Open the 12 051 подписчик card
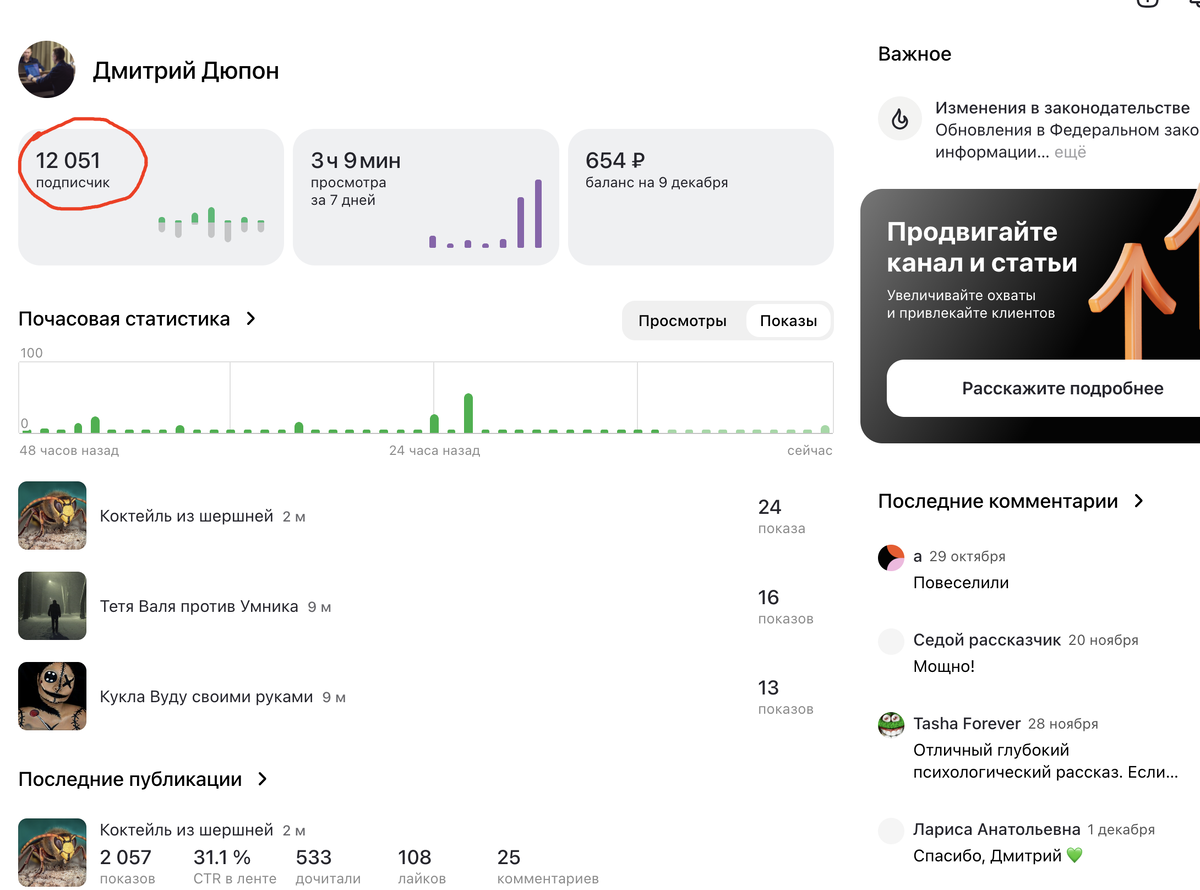Screen dimensions: 1200x890 point(151,197)
